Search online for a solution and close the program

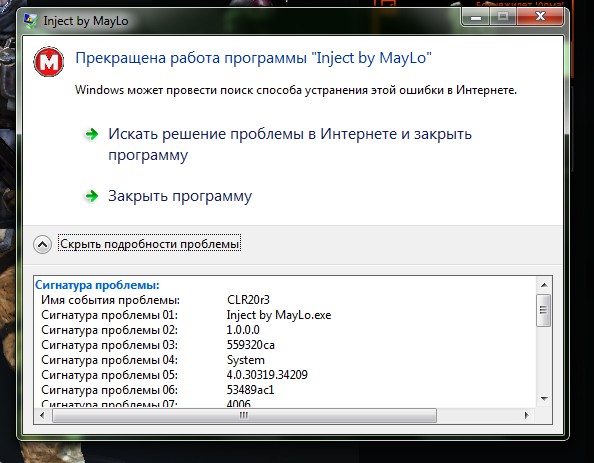[290, 144]
